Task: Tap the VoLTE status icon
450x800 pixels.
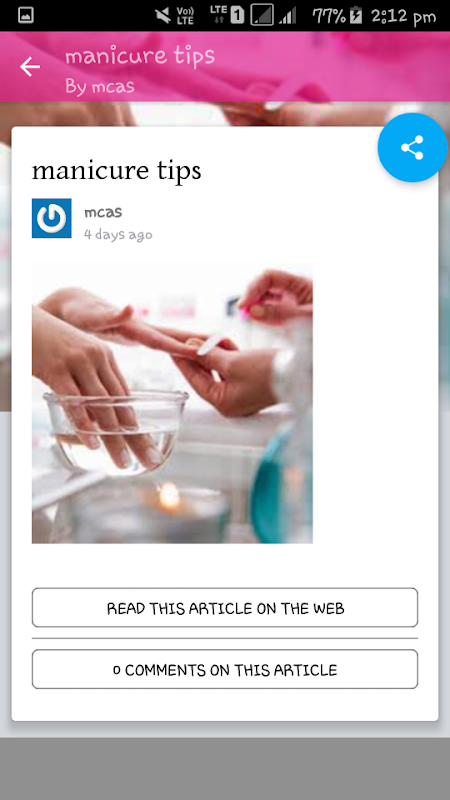Action: [185, 16]
